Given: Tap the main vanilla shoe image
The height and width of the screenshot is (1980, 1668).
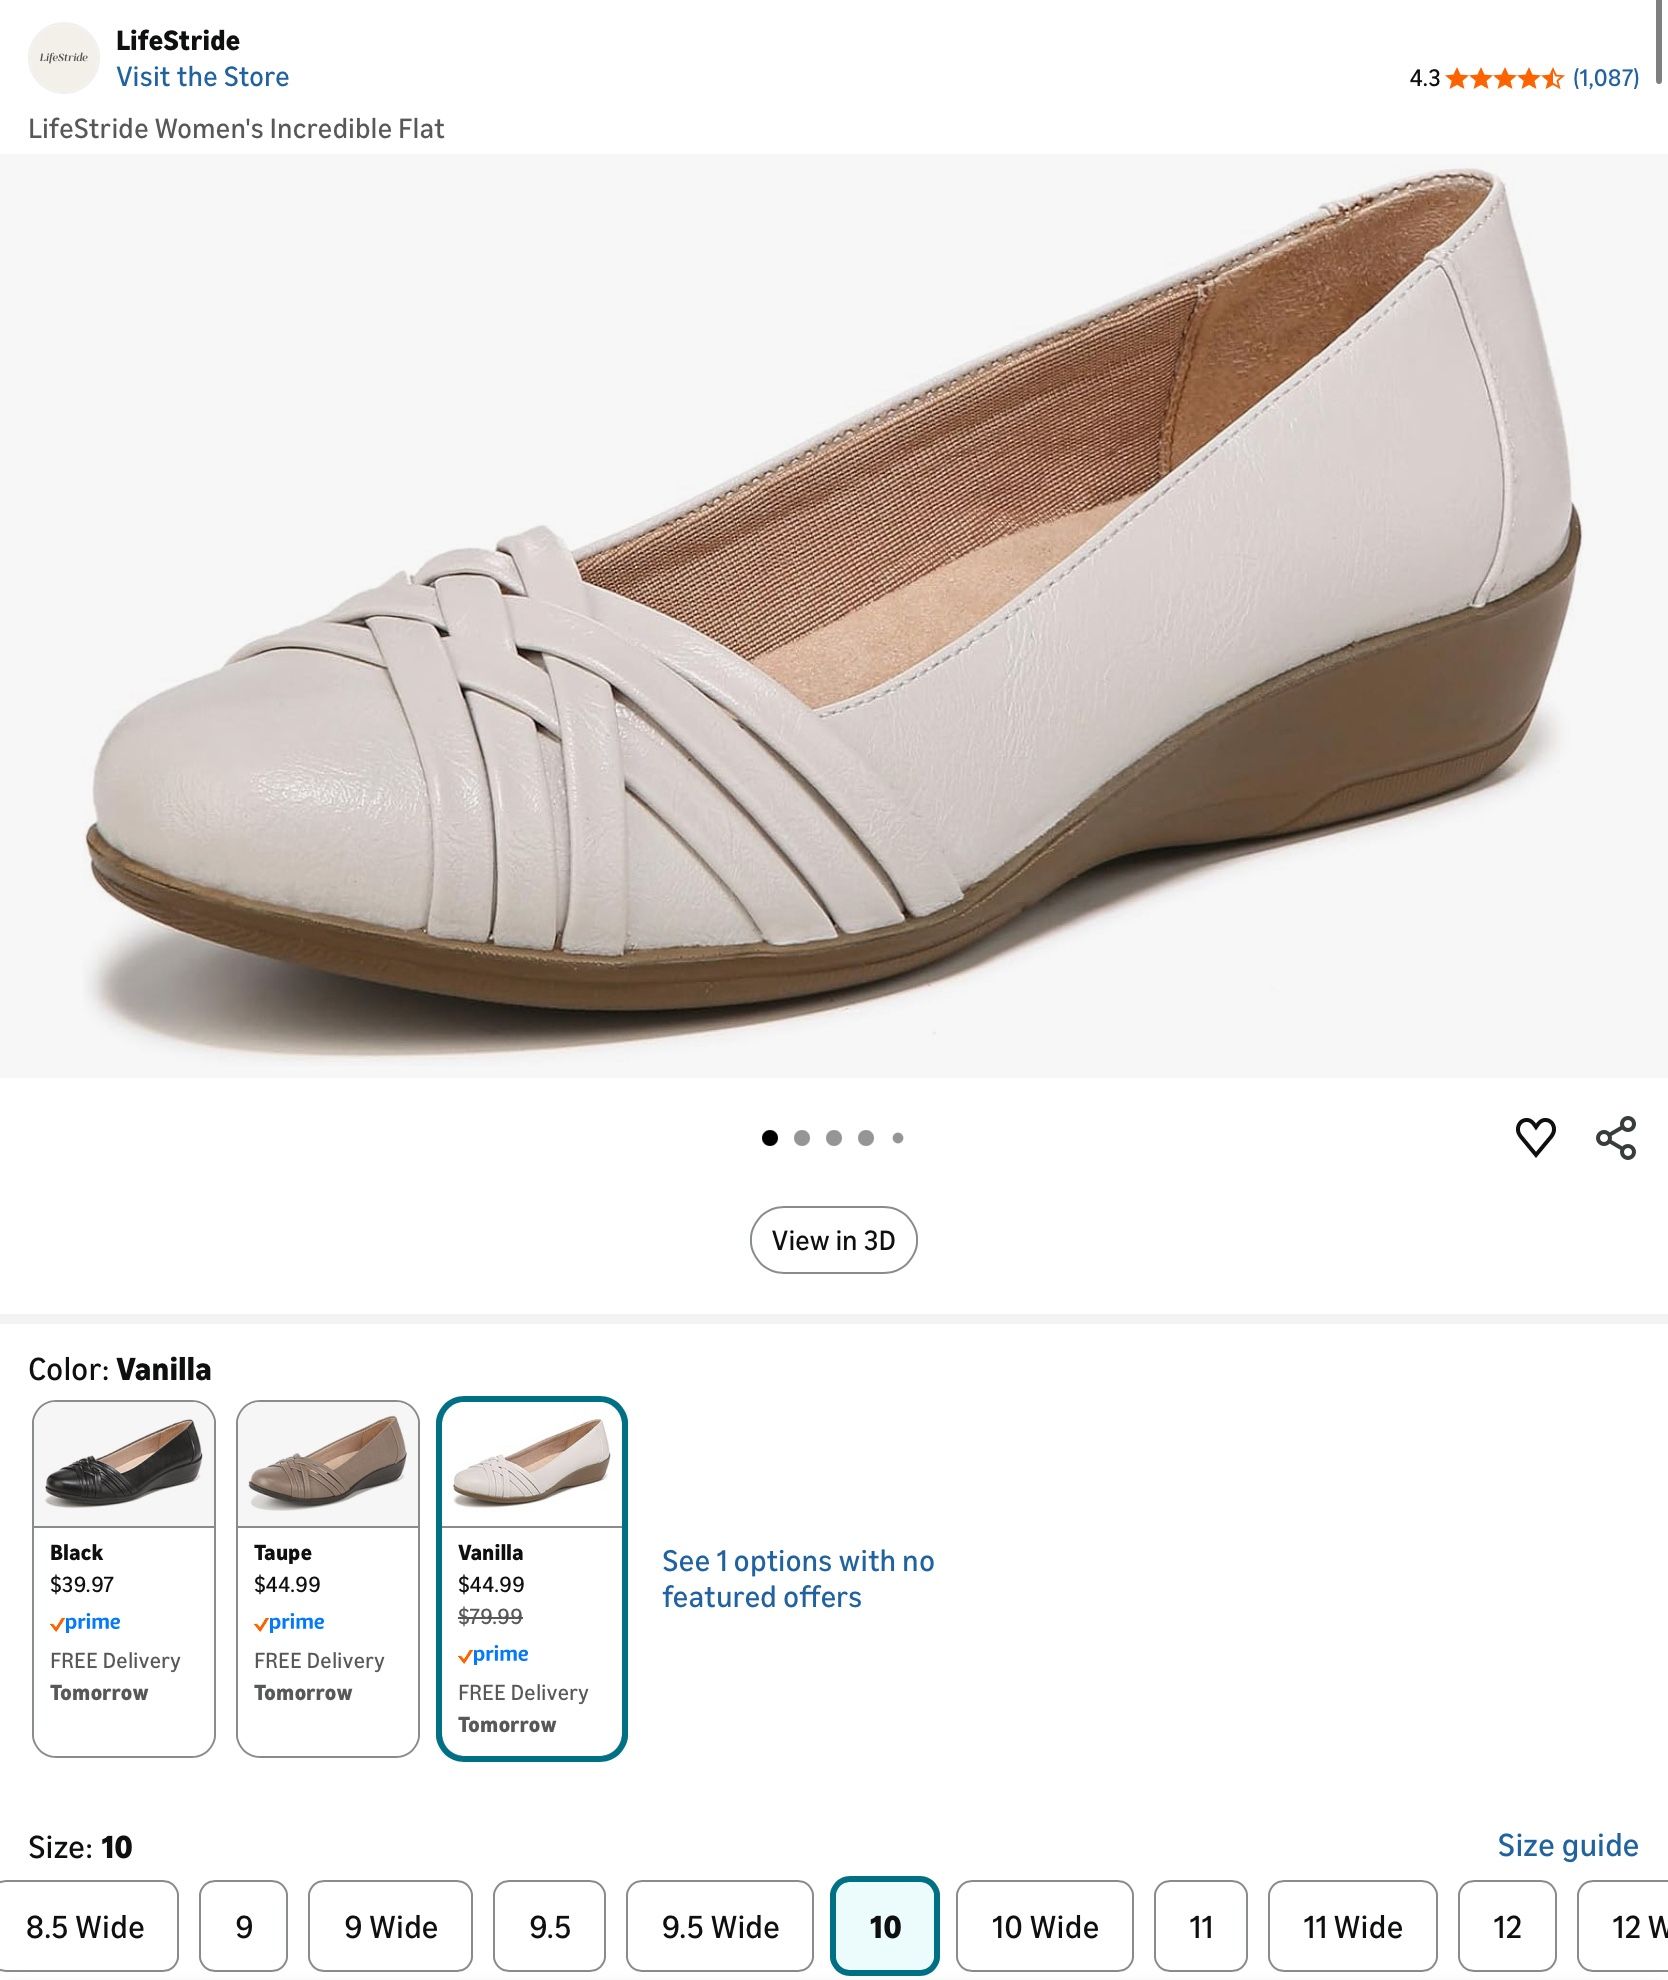Looking at the screenshot, I should click(834, 615).
